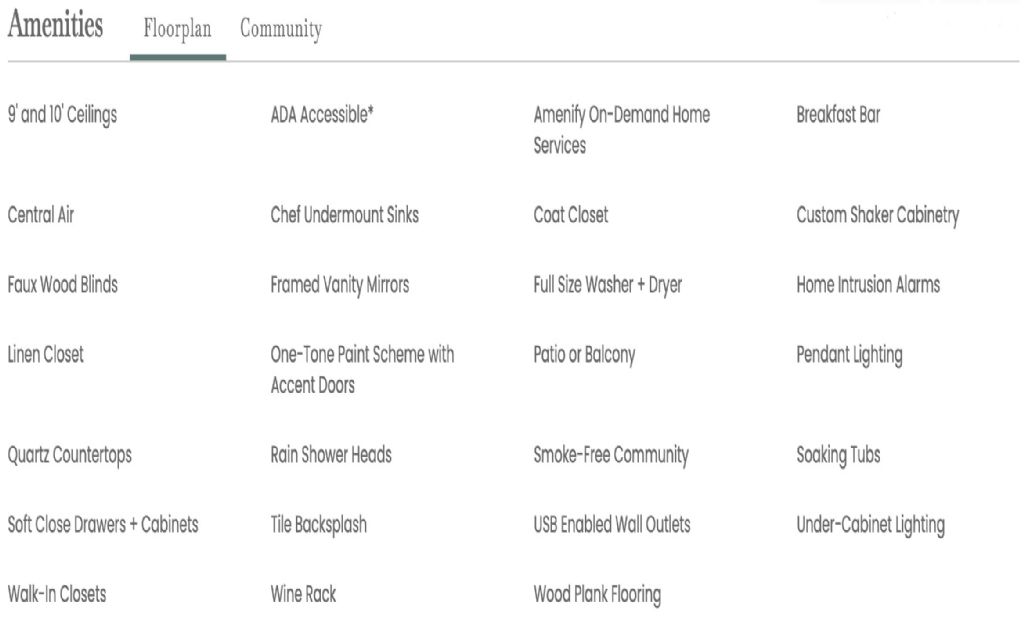This screenshot has height=640, width=1024.
Task: Click Full Size Washer + Dryer
Action: (607, 285)
